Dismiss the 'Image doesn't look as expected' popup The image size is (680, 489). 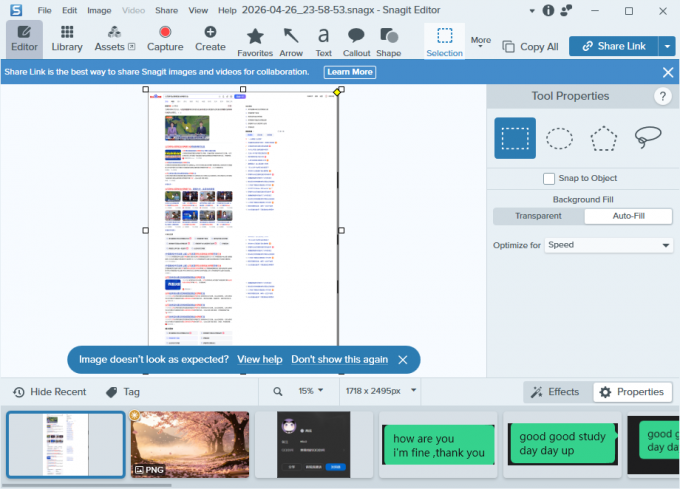click(403, 360)
